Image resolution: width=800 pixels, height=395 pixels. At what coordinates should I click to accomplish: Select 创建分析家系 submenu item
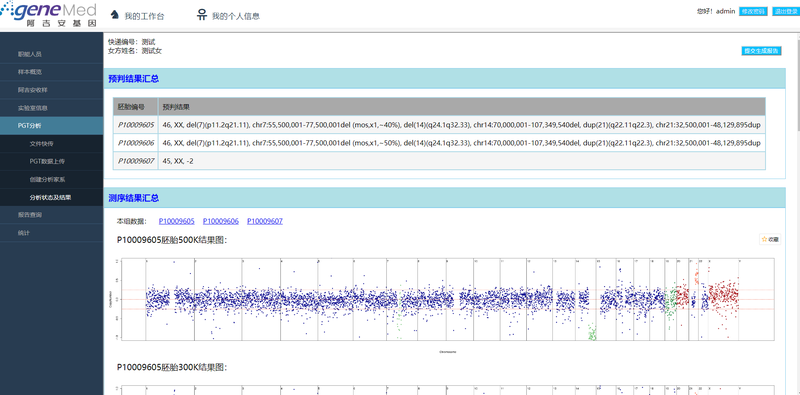point(52,179)
